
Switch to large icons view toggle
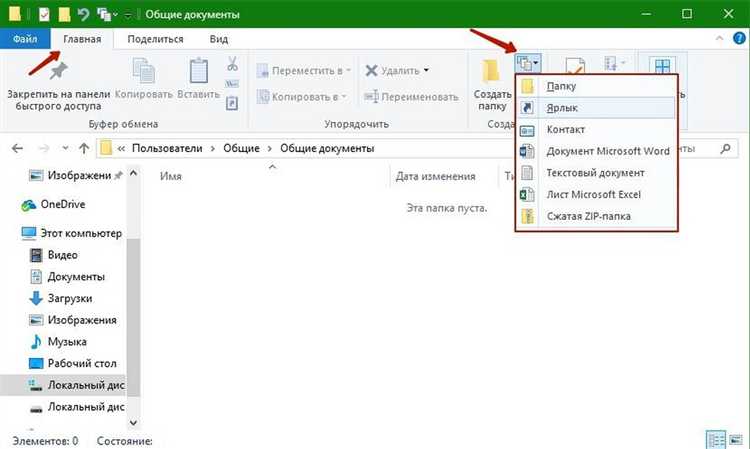737,440
